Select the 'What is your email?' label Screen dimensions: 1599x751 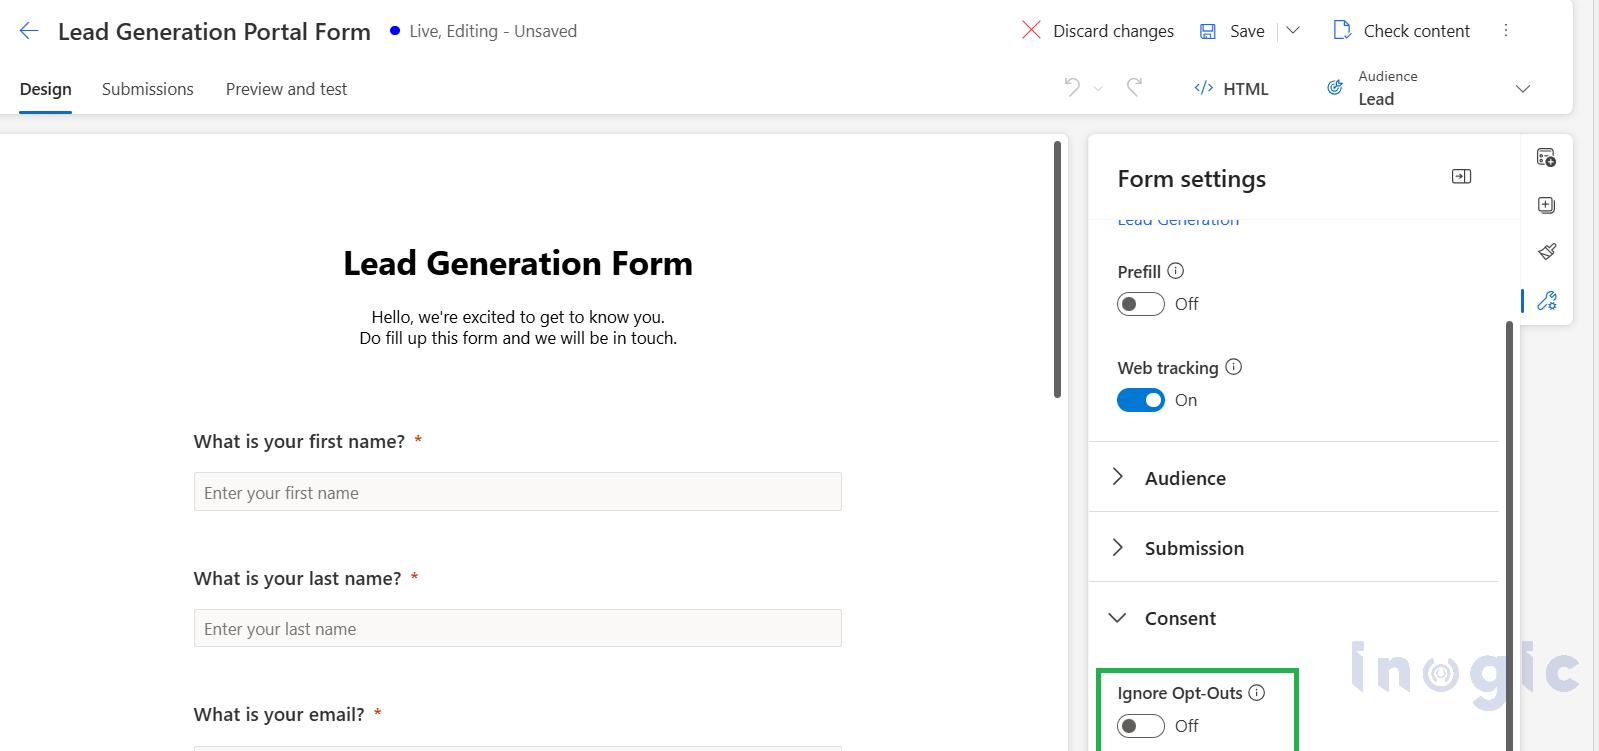pos(279,714)
